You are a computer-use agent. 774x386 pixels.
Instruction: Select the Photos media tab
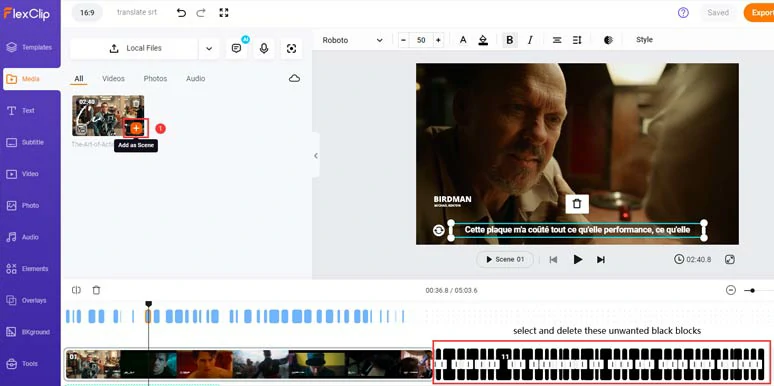click(x=155, y=78)
